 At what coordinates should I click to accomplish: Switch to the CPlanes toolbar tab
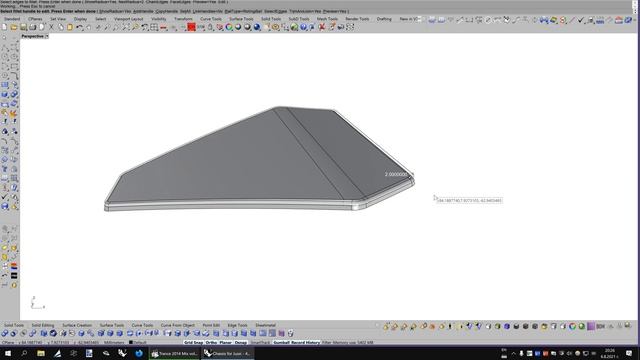35,19
